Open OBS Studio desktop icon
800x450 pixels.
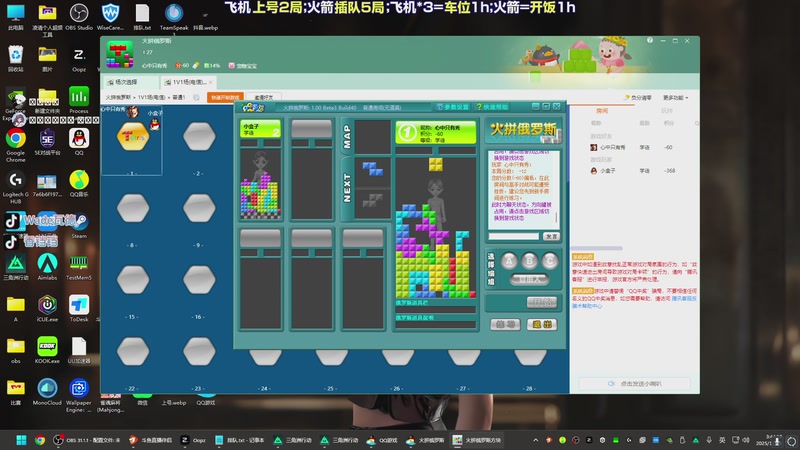[79, 16]
